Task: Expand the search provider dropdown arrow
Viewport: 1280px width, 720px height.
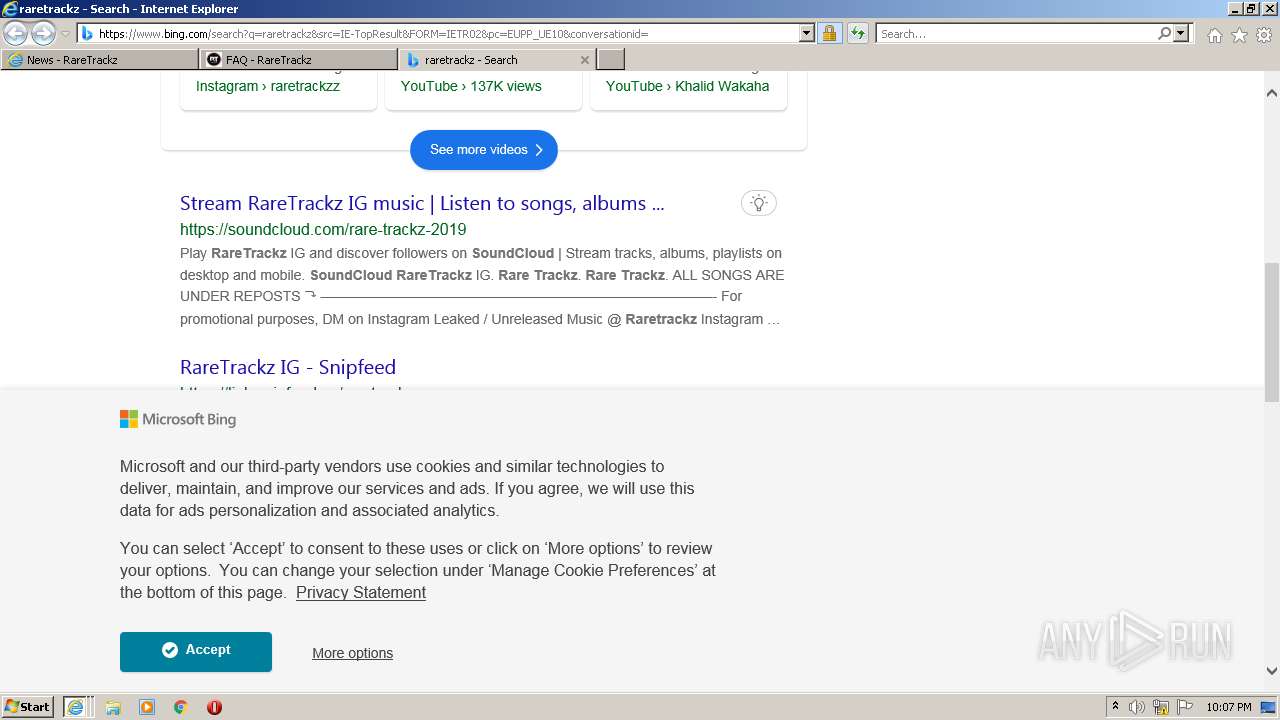Action: [1181, 33]
